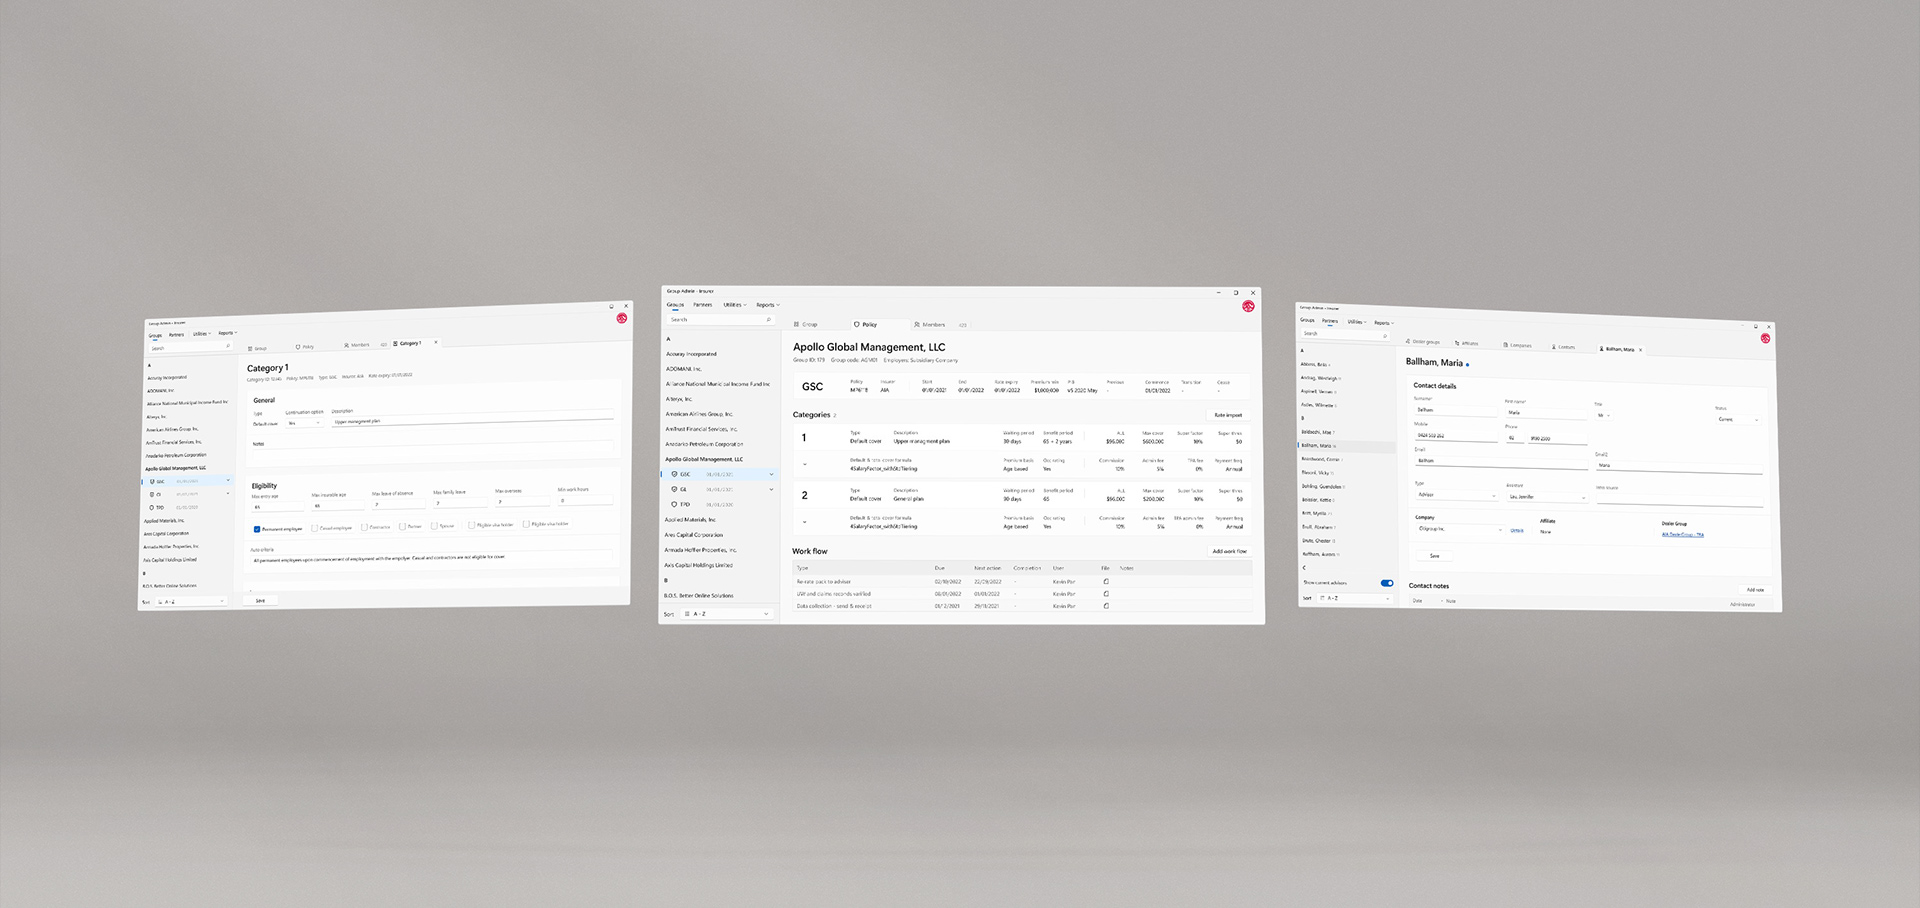This screenshot has width=1920, height=908.
Task: Click Add note button in right window
Action: click(1755, 589)
